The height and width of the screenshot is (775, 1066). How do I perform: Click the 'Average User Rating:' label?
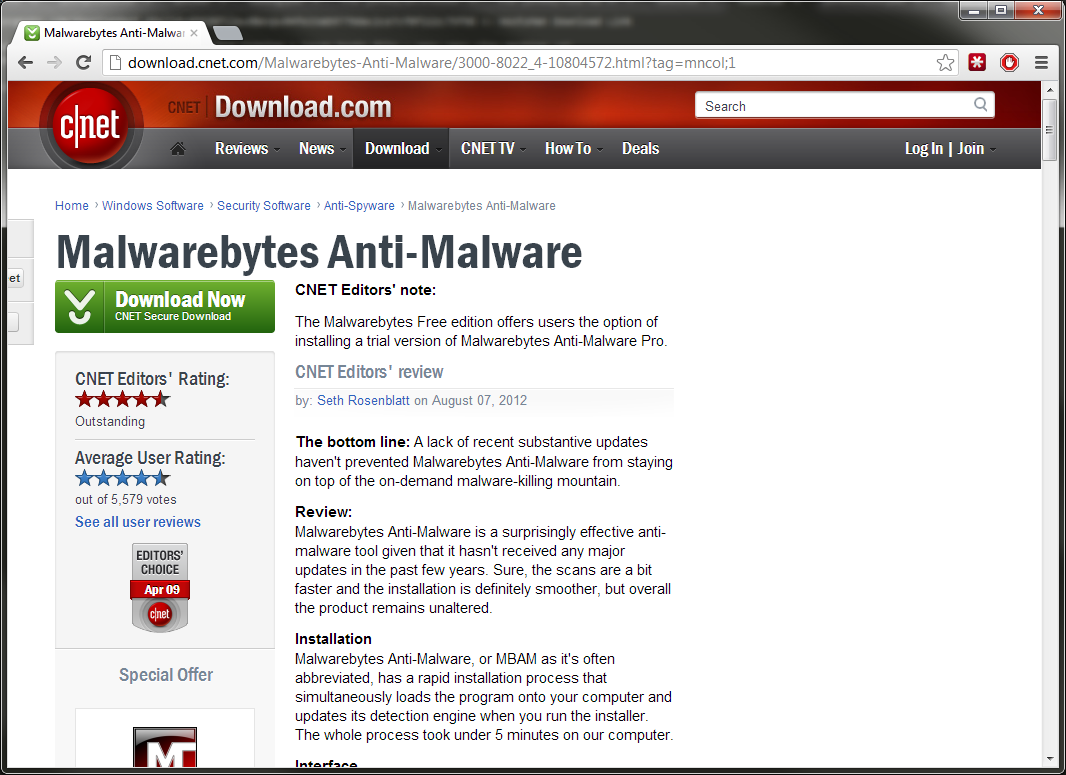click(x=150, y=458)
